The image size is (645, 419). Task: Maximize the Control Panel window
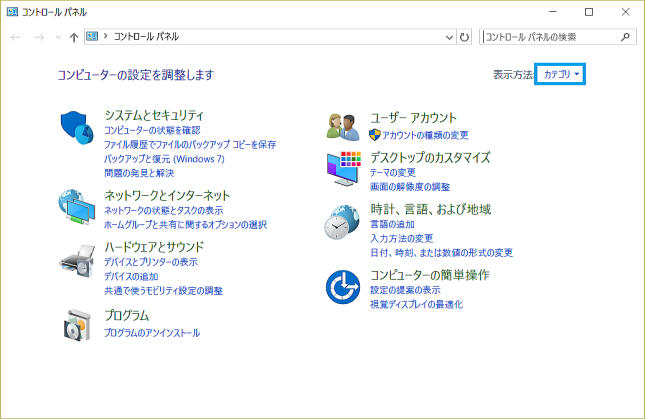pos(589,12)
